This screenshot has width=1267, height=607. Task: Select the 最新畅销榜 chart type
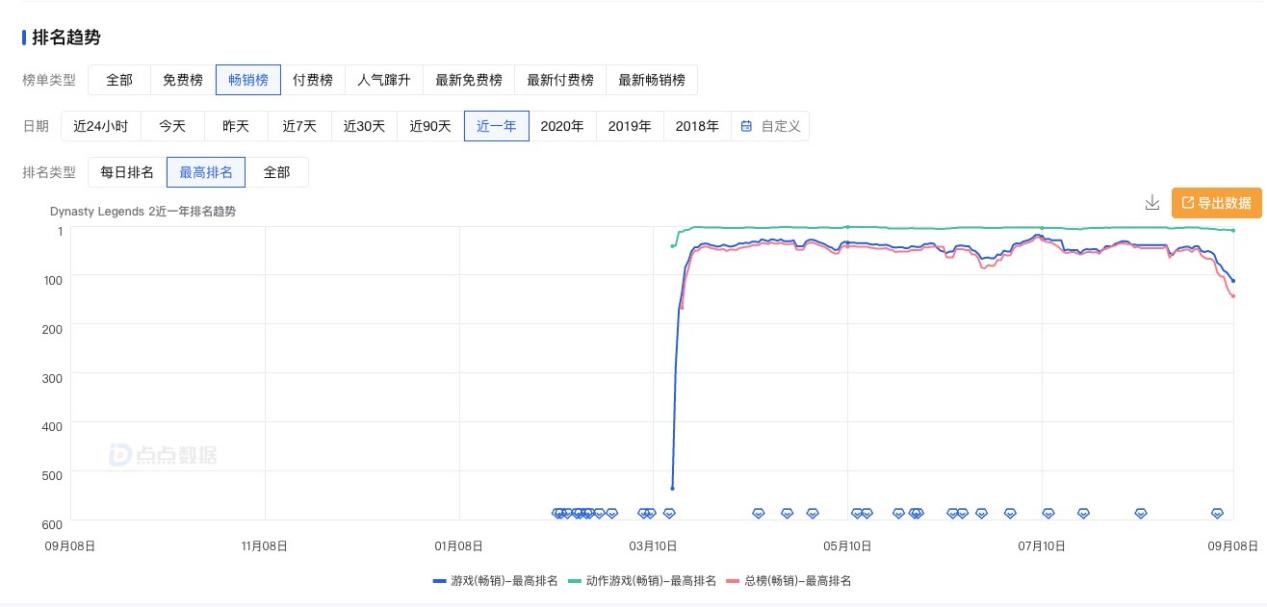click(x=652, y=80)
